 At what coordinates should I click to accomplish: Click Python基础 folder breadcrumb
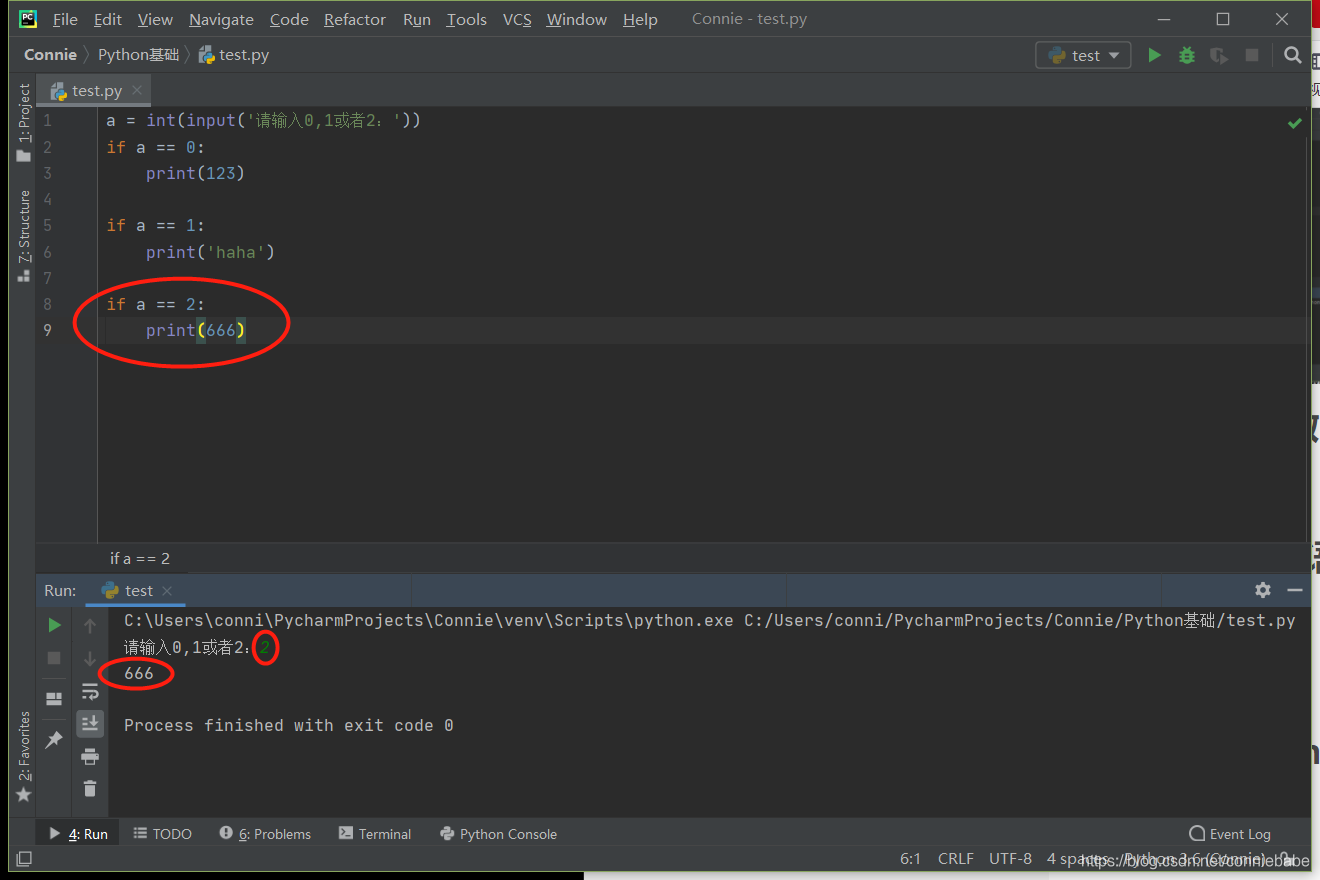(x=138, y=55)
